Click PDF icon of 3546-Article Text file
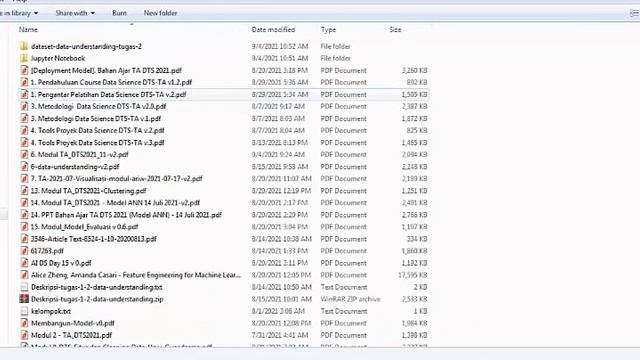The image size is (640, 360). [x=24, y=239]
